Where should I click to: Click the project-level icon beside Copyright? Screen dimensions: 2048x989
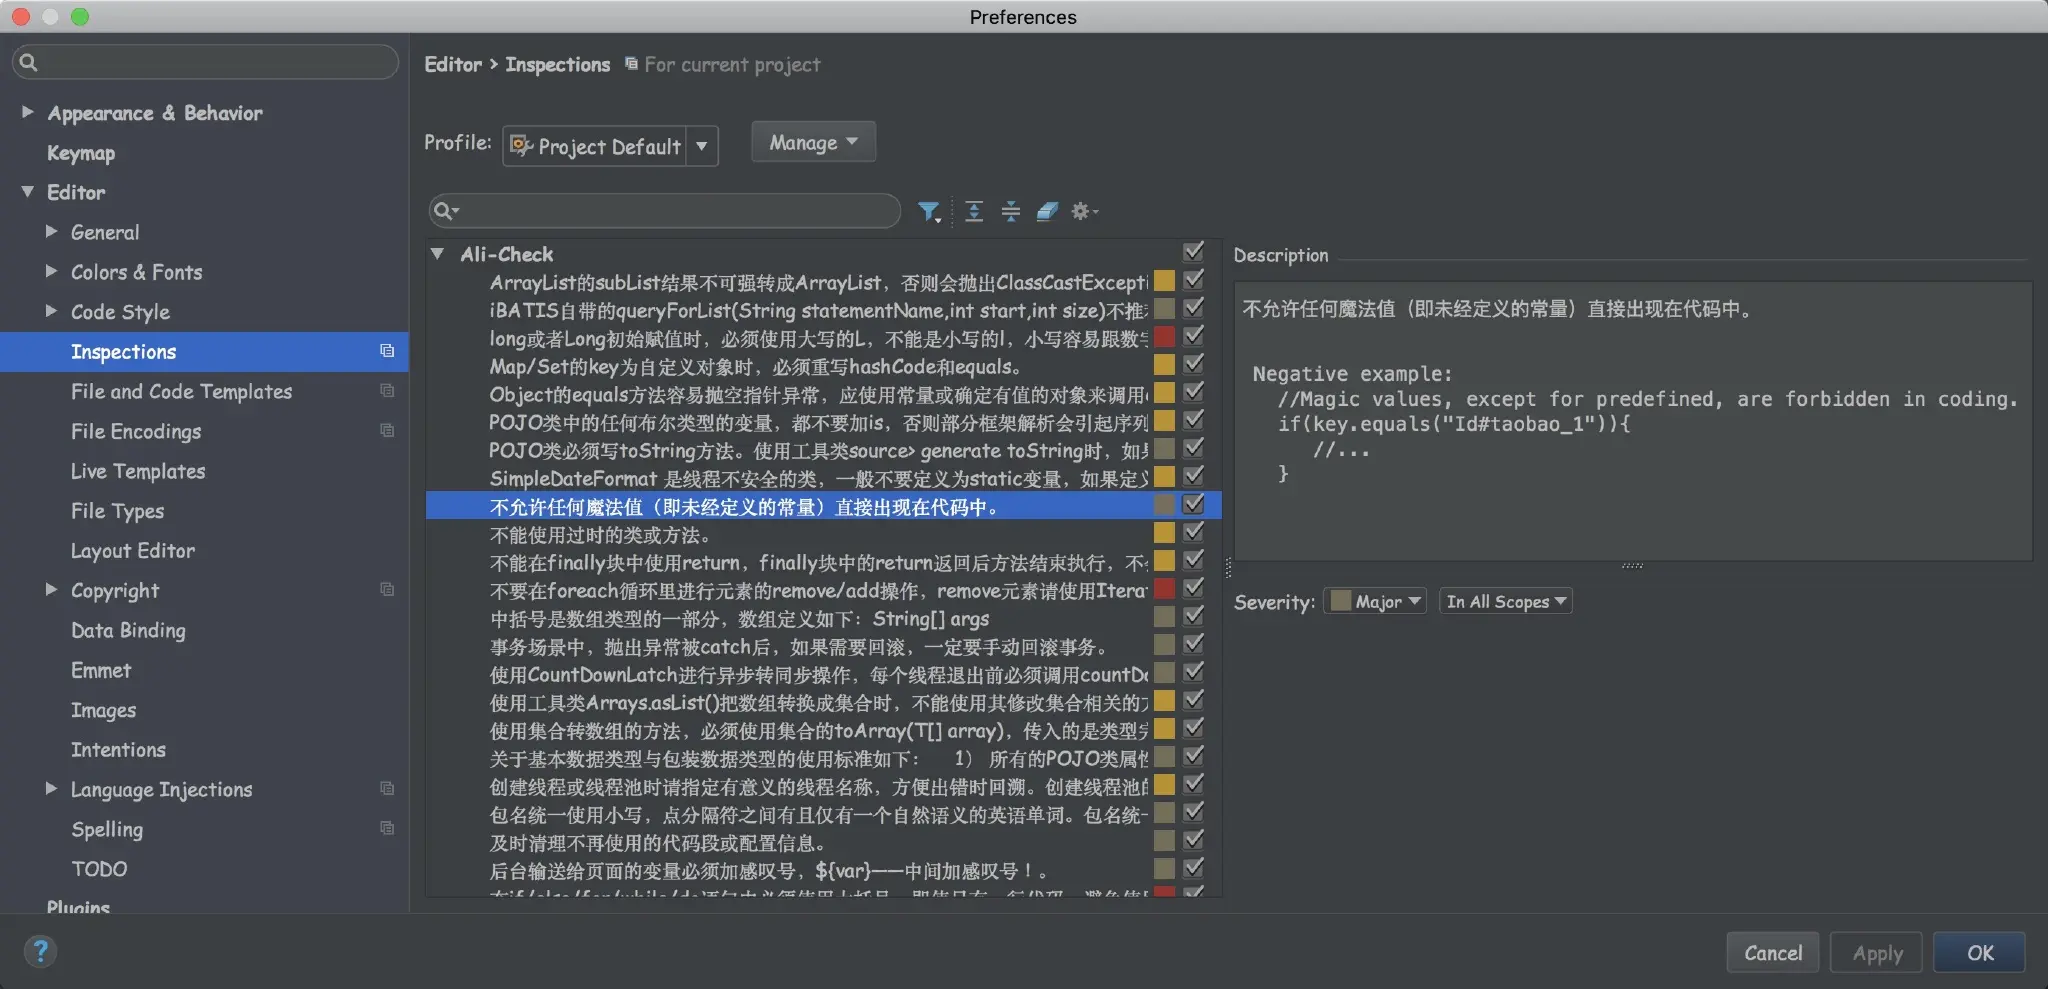click(387, 590)
